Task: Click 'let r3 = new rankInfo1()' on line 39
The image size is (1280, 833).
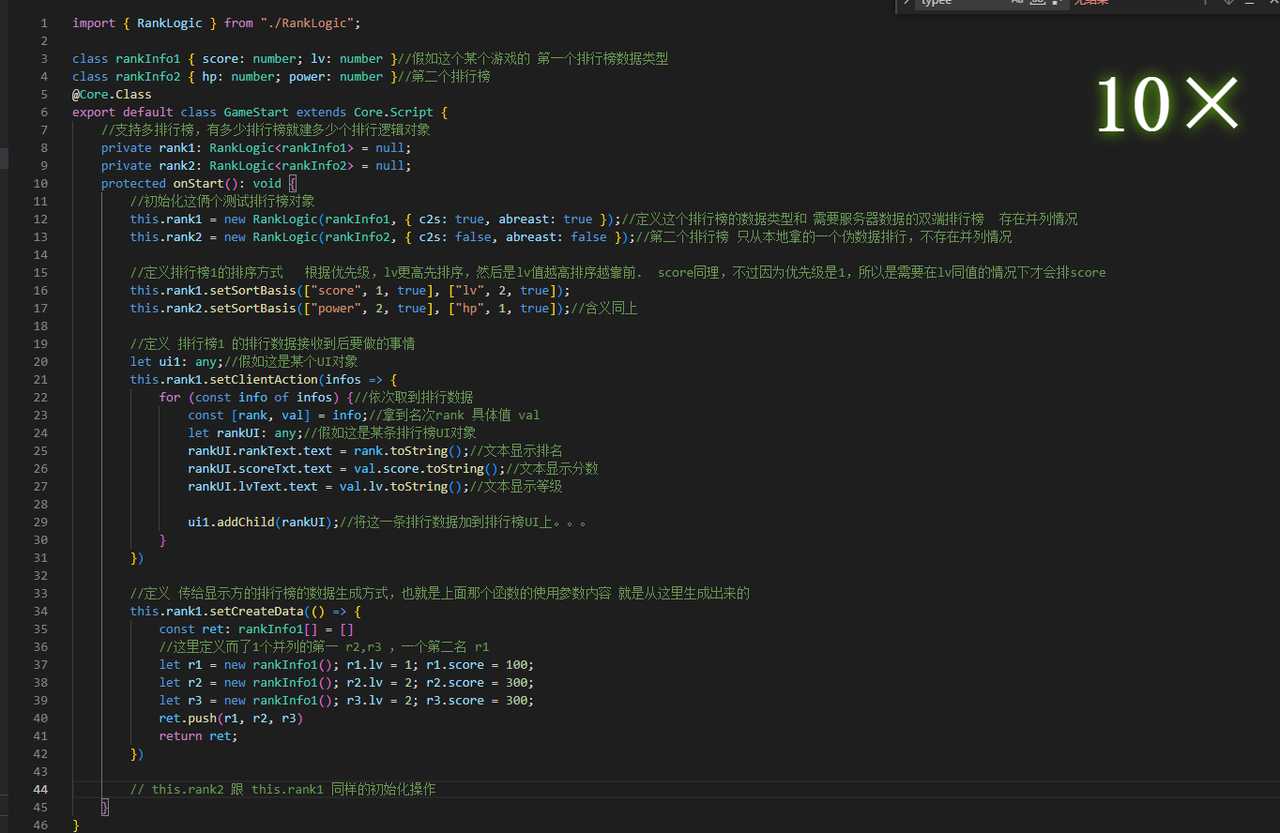Action: click(x=249, y=701)
